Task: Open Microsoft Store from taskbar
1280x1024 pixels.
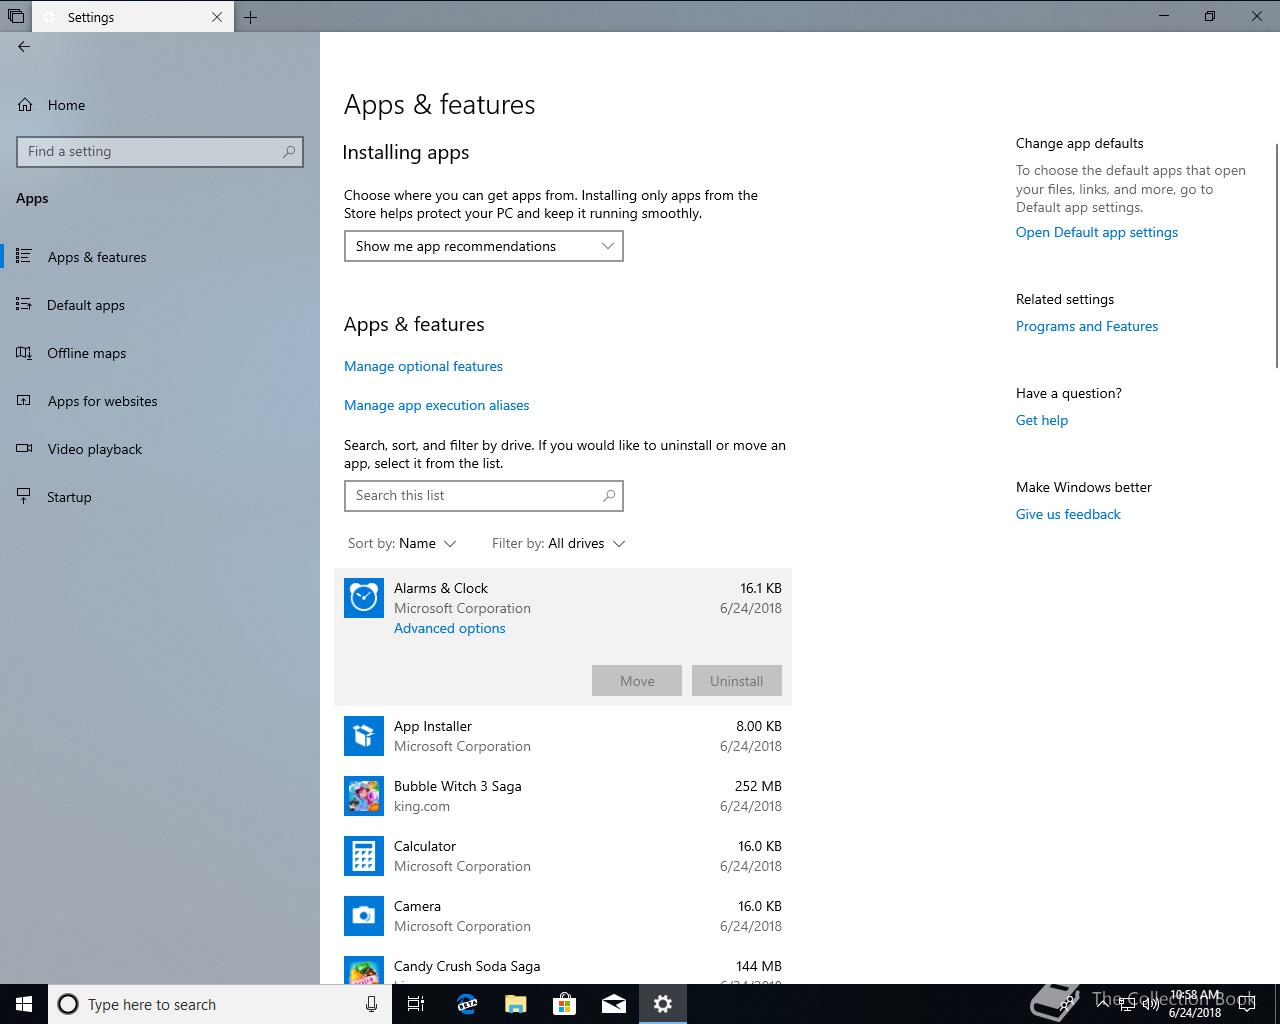Action: pos(564,1004)
